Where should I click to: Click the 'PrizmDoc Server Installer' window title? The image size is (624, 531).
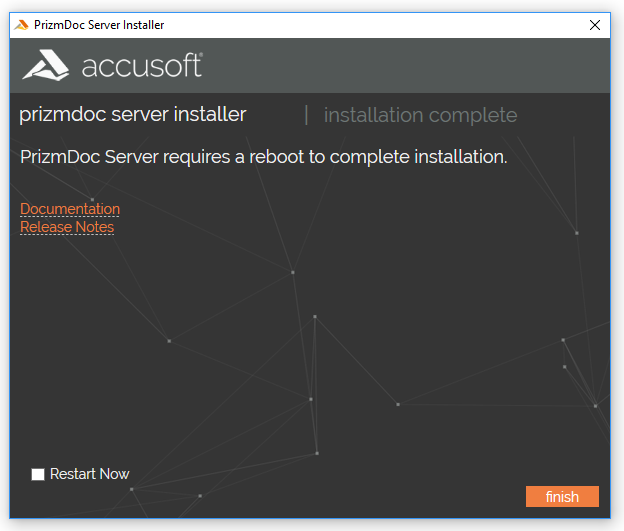pyautogui.click(x=99, y=25)
